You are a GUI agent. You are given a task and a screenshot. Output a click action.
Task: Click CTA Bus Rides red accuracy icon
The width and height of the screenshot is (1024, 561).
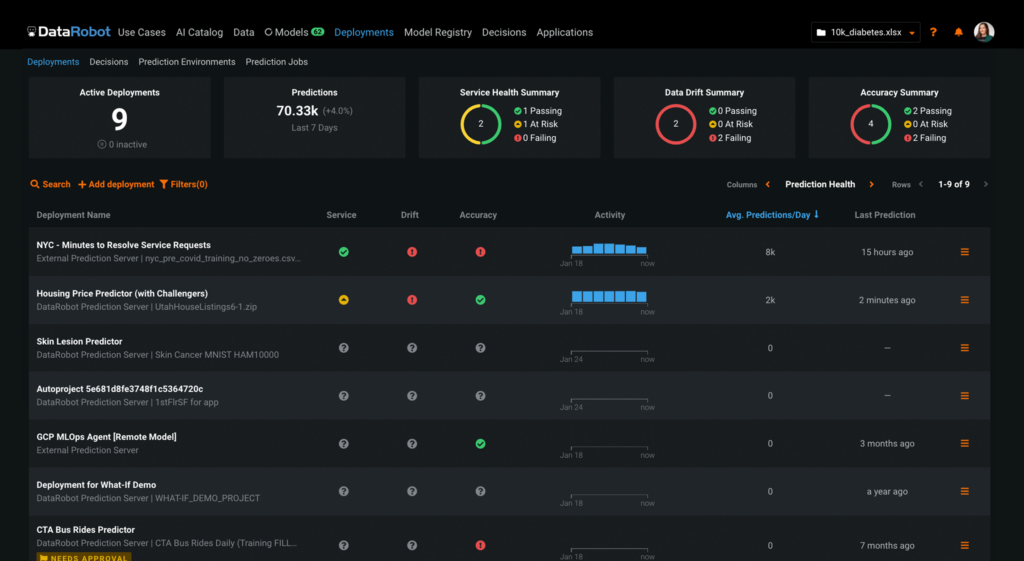[481, 545]
